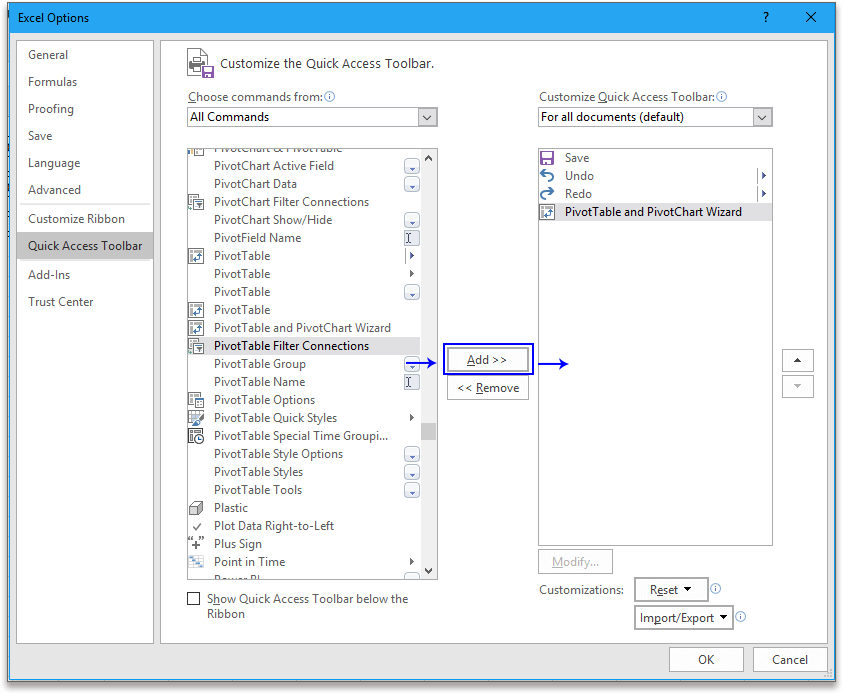Click info icon next to Customize Quick Access Toolbar
This screenshot has height=694, width=843.
pos(721,97)
